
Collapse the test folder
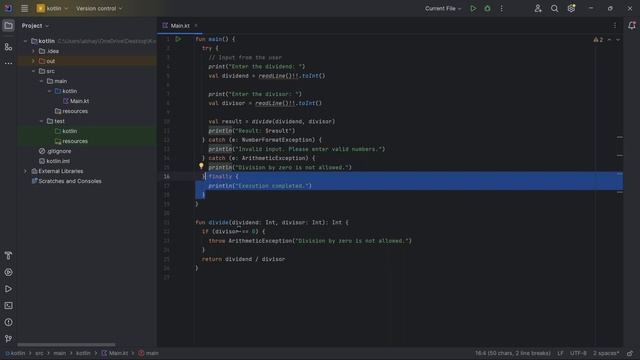point(42,121)
